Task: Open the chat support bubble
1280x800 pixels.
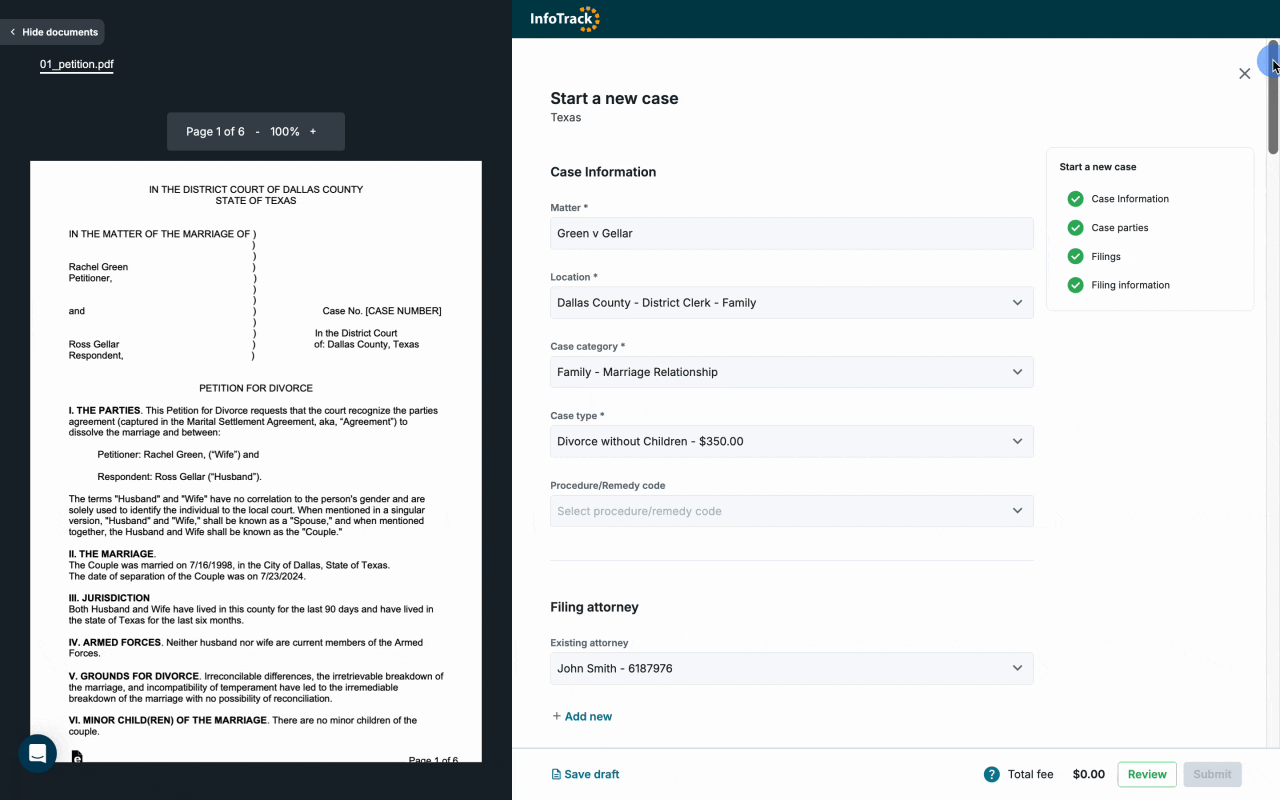Action: pos(37,753)
